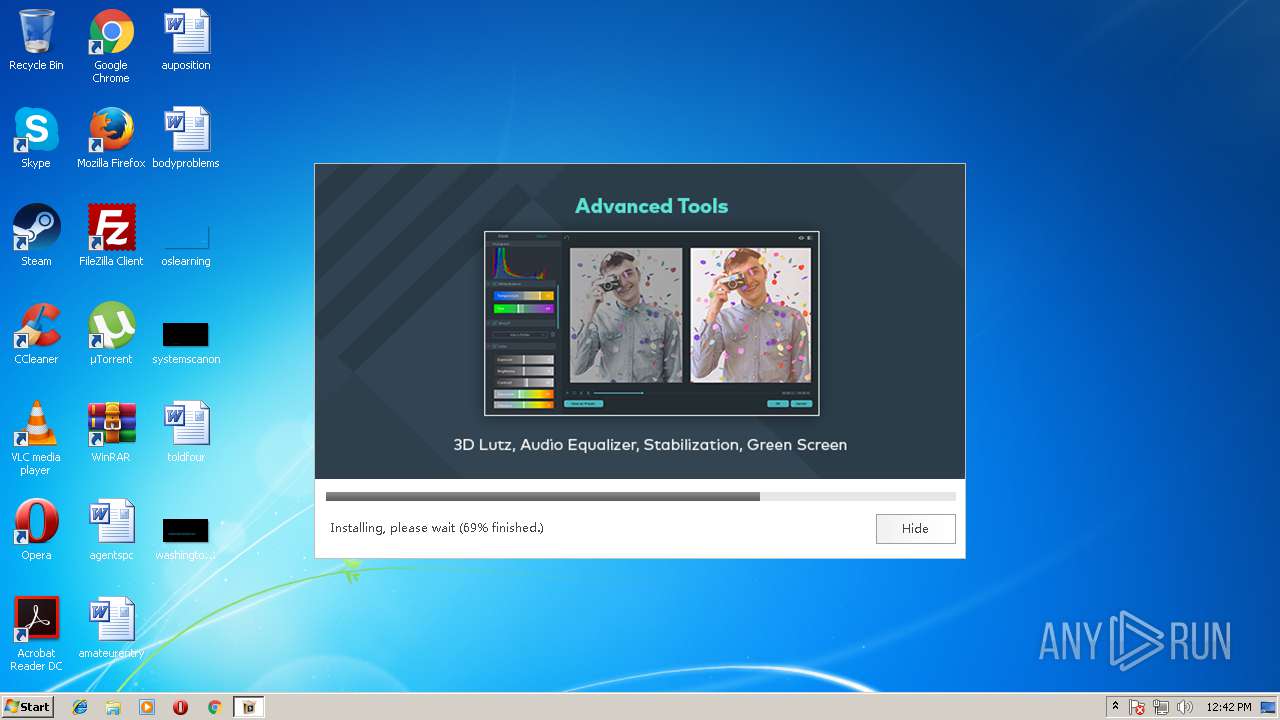Viewport: 1280px width, 720px height.
Task: Select the Google Chrome desktop shortcut
Action: pos(111,47)
